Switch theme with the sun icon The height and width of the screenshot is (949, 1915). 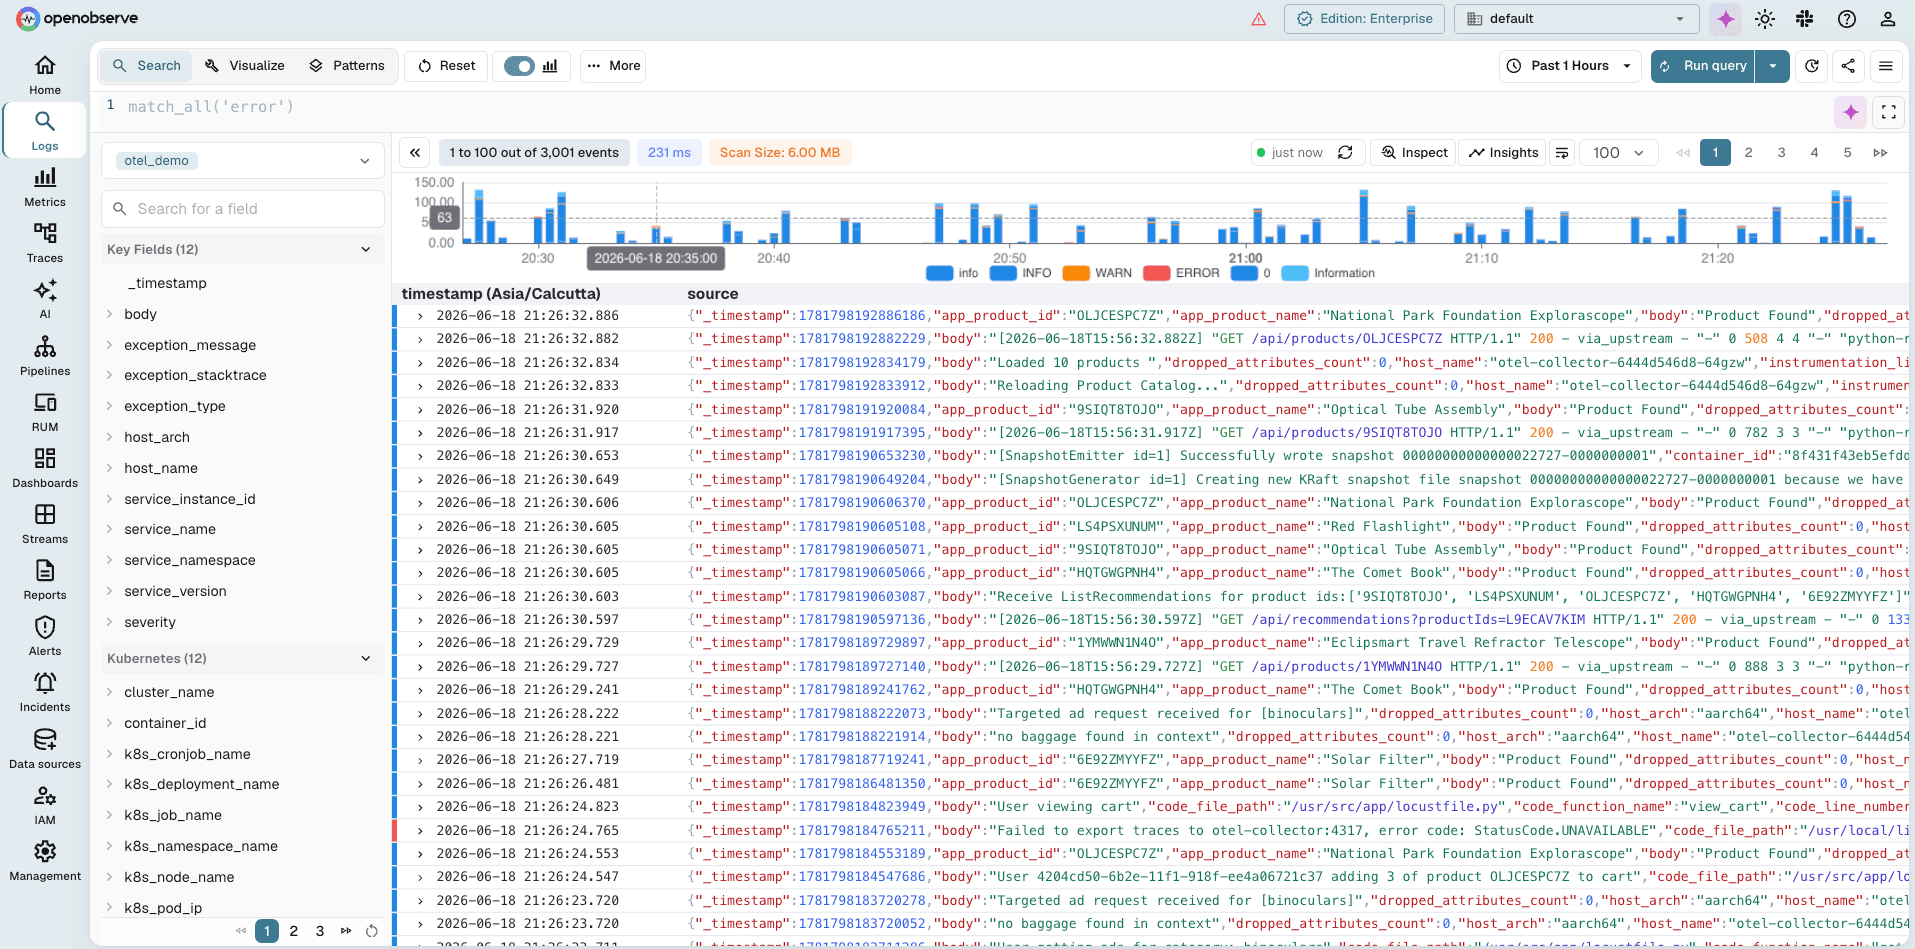tap(1765, 19)
